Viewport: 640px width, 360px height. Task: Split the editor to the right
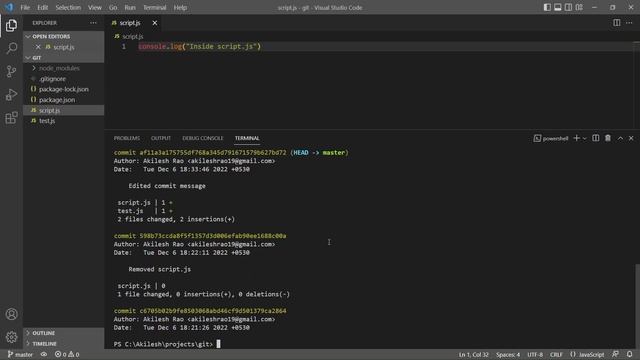[x=617, y=23]
